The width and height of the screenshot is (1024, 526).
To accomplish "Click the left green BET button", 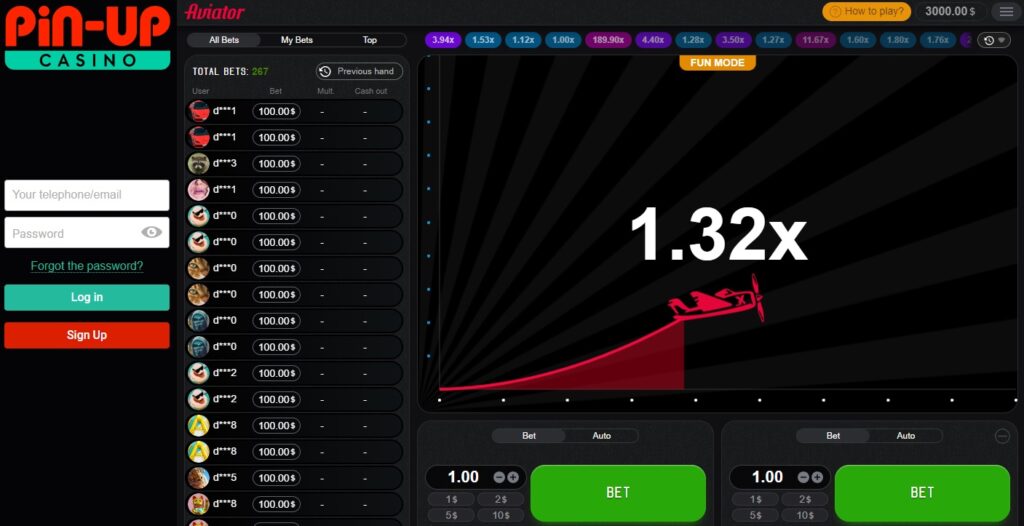I will click(618, 493).
